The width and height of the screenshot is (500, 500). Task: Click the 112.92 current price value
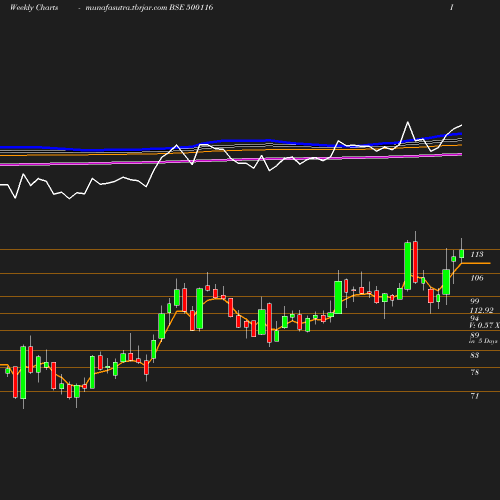click(x=482, y=310)
